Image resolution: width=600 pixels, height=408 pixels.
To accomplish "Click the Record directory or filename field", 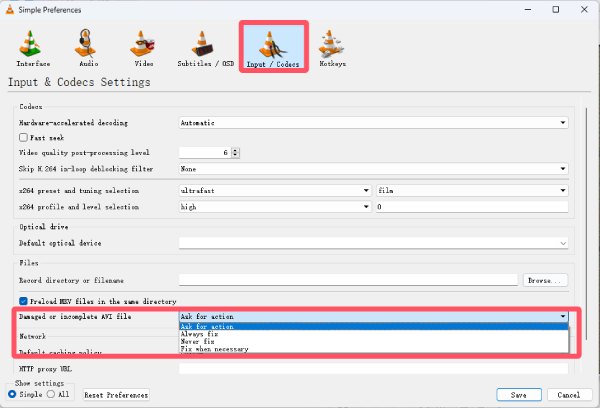I will click(x=348, y=280).
